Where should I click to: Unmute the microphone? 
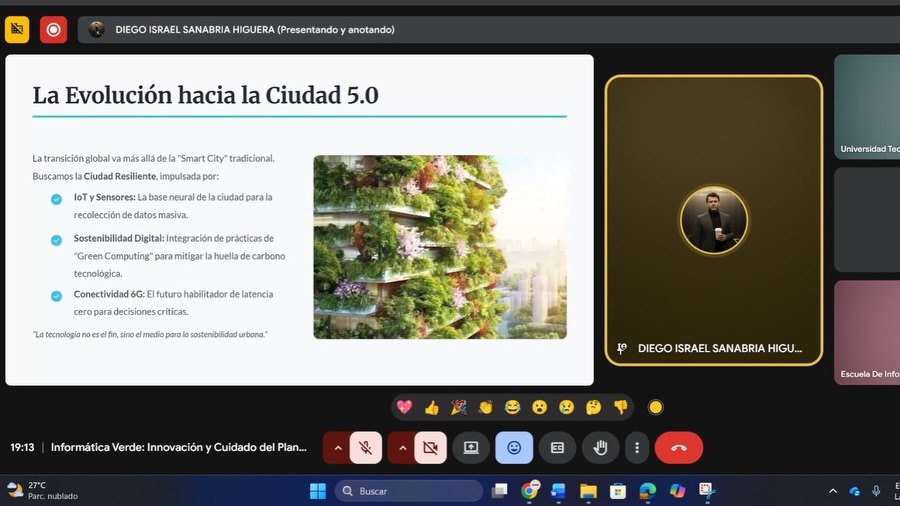pyautogui.click(x=366, y=448)
